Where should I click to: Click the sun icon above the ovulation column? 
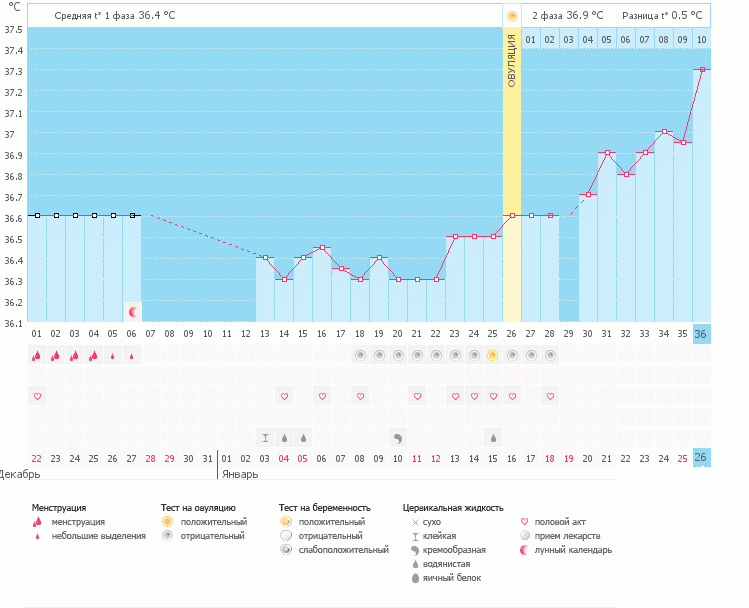(x=512, y=16)
